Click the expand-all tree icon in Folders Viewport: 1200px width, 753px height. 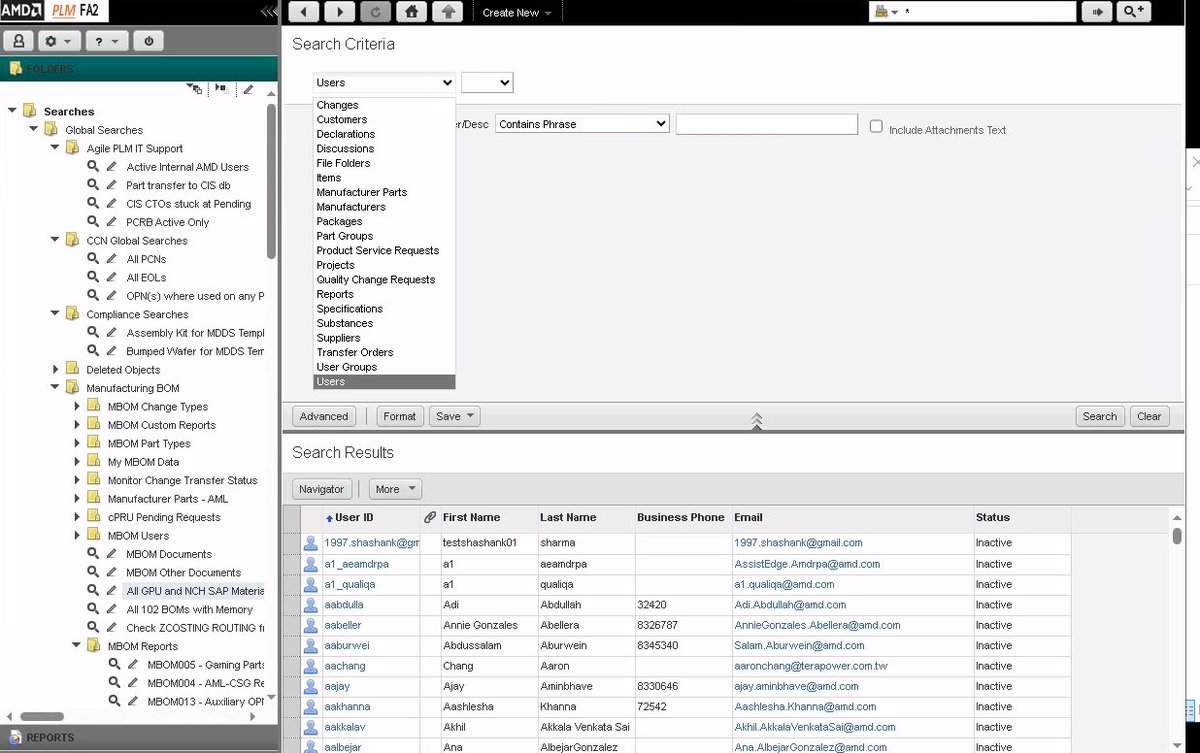196,89
